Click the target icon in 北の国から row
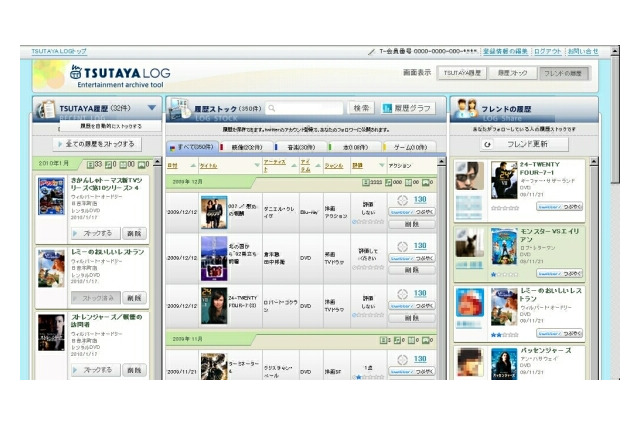Screen dimensions: 640x426 pos(402,246)
